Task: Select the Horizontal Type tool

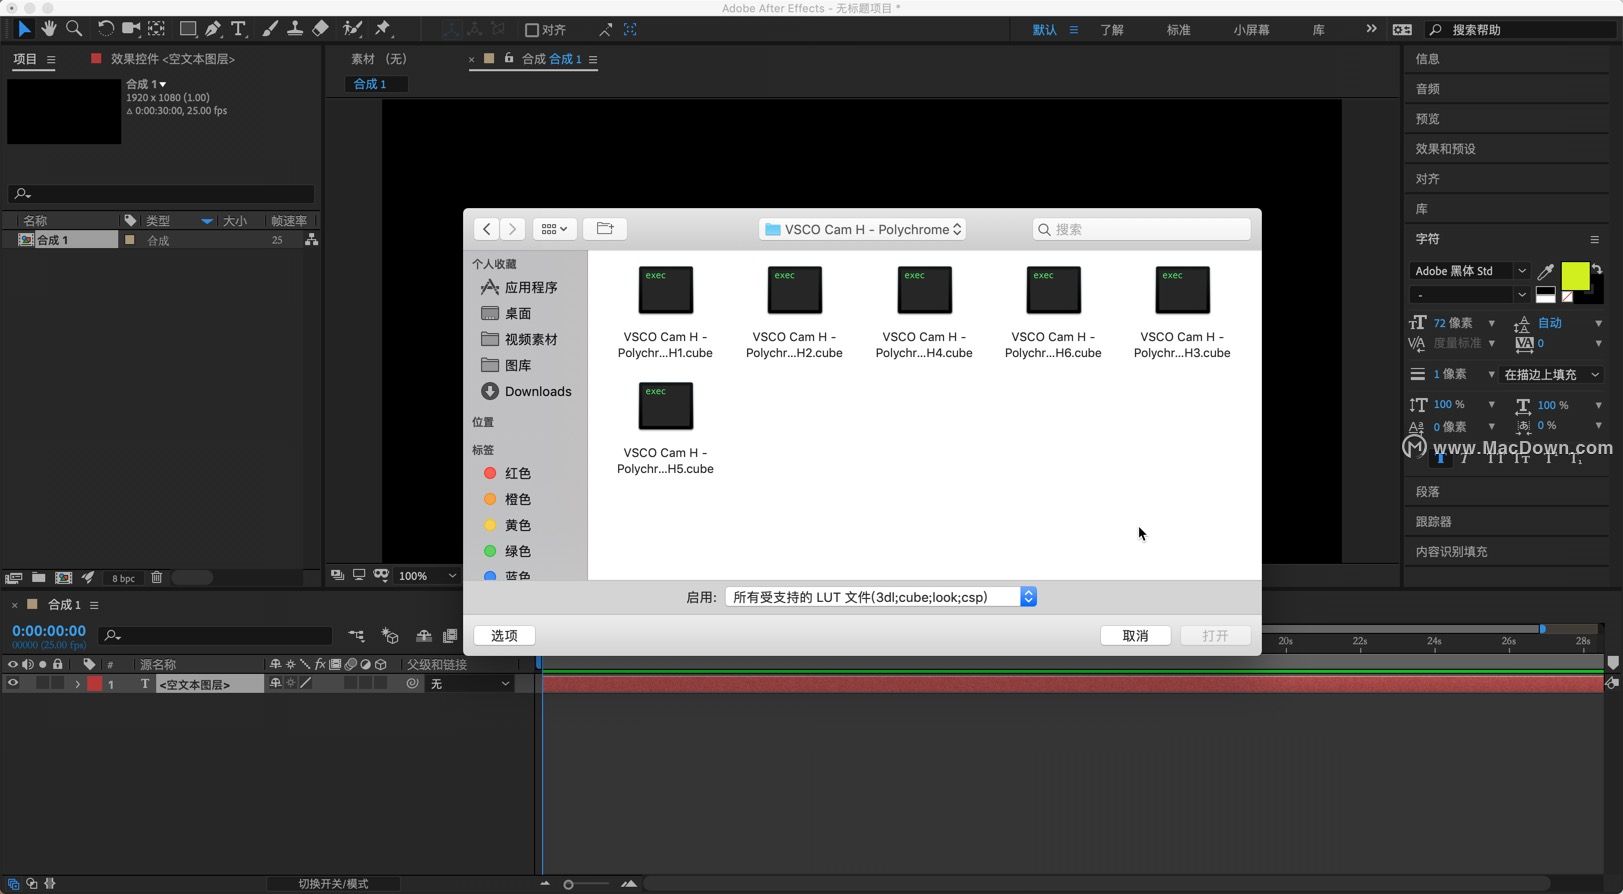Action: click(238, 29)
